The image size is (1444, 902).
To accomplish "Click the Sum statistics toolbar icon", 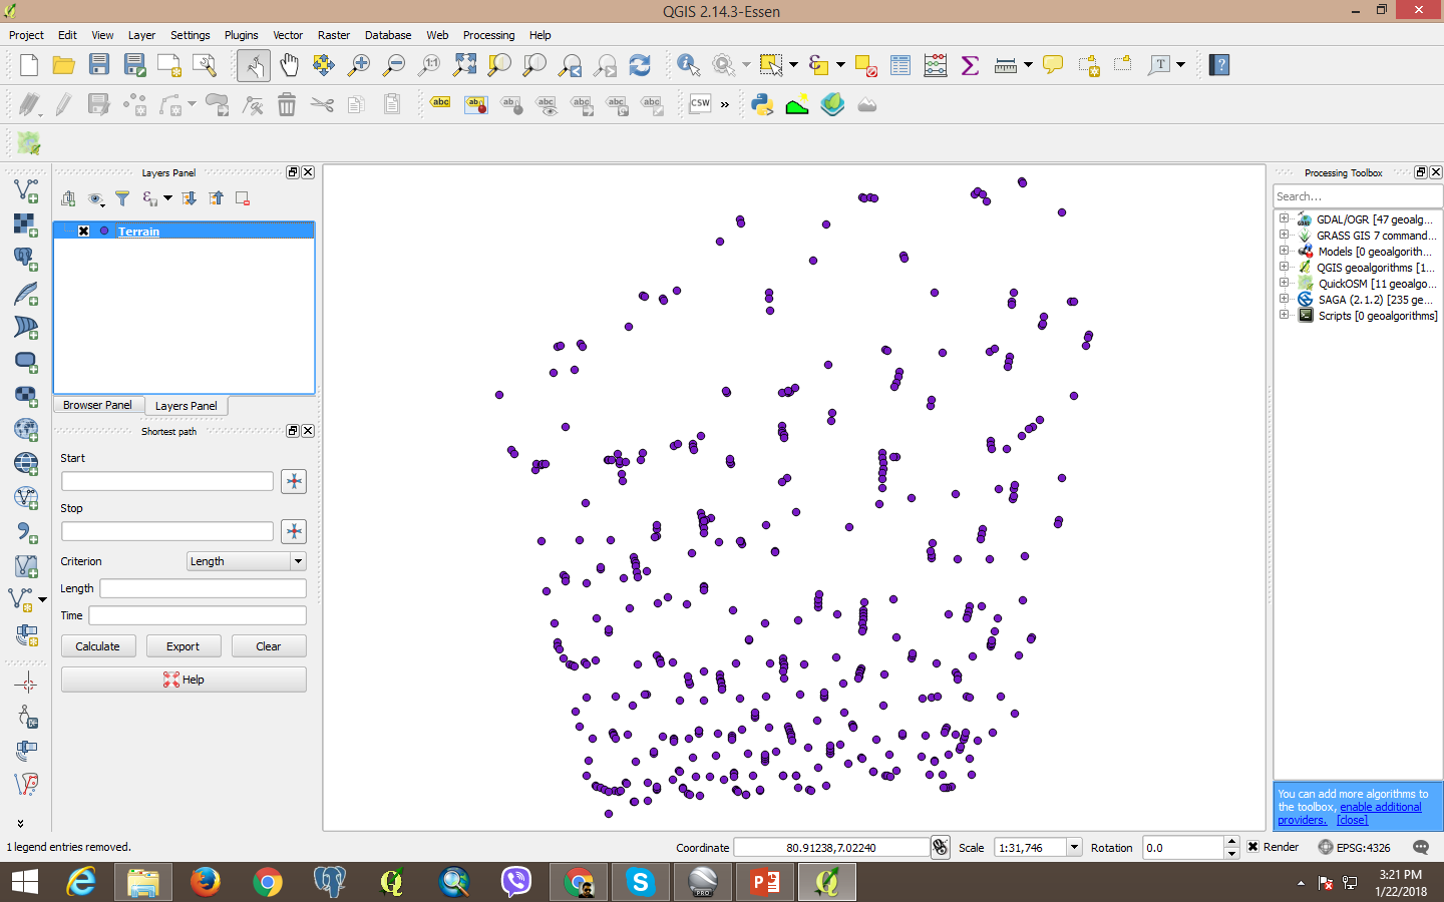I will coord(968,64).
